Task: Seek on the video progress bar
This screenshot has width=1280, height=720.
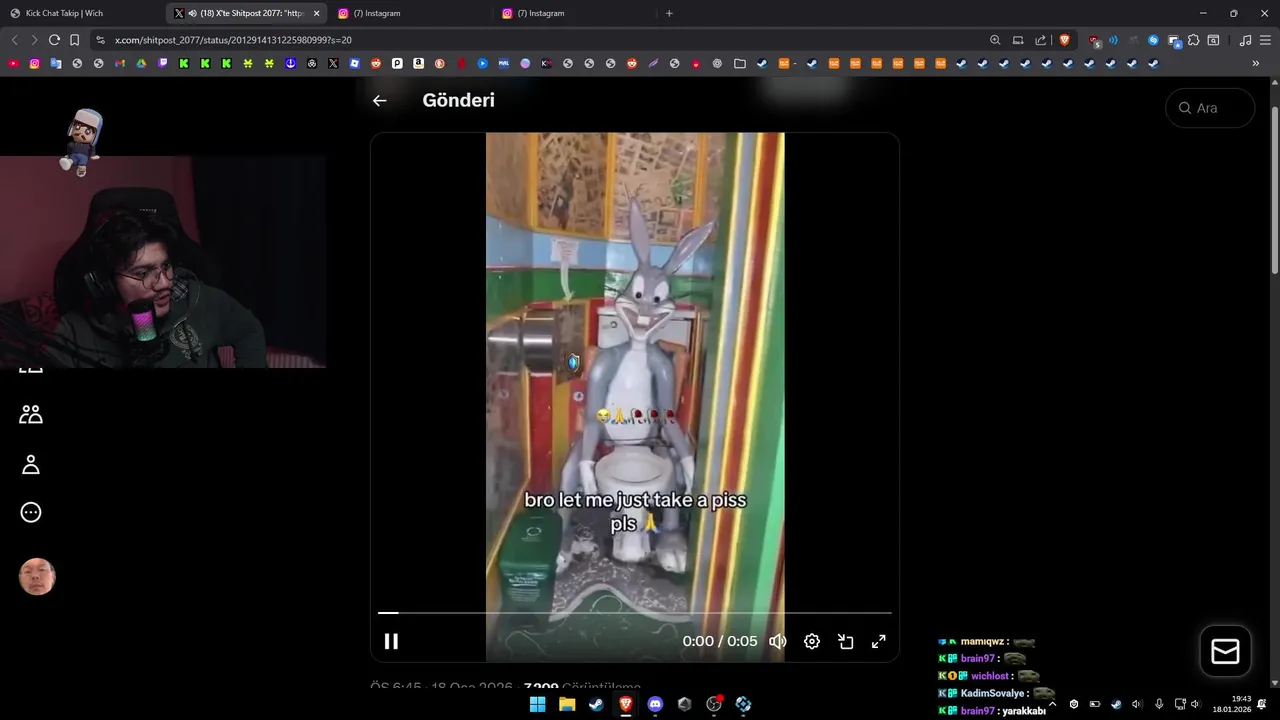Action: 634,612
